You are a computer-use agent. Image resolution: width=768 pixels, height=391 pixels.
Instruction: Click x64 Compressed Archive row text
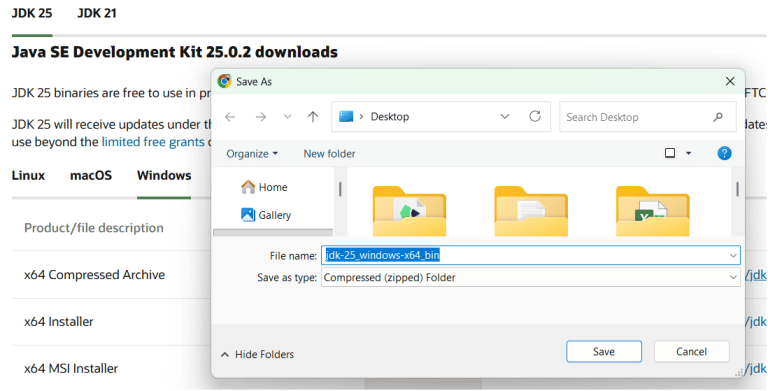pyautogui.click(x=95, y=275)
